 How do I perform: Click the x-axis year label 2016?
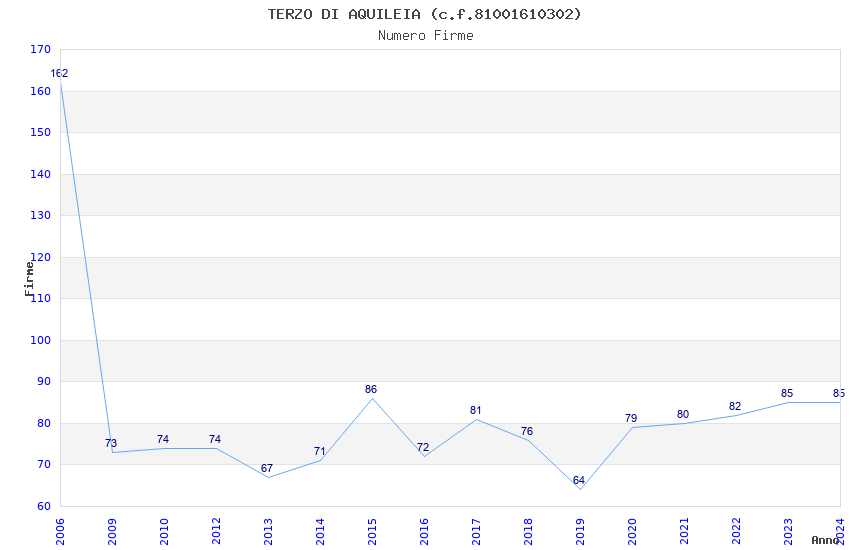pyautogui.click(x=424, y=531)
